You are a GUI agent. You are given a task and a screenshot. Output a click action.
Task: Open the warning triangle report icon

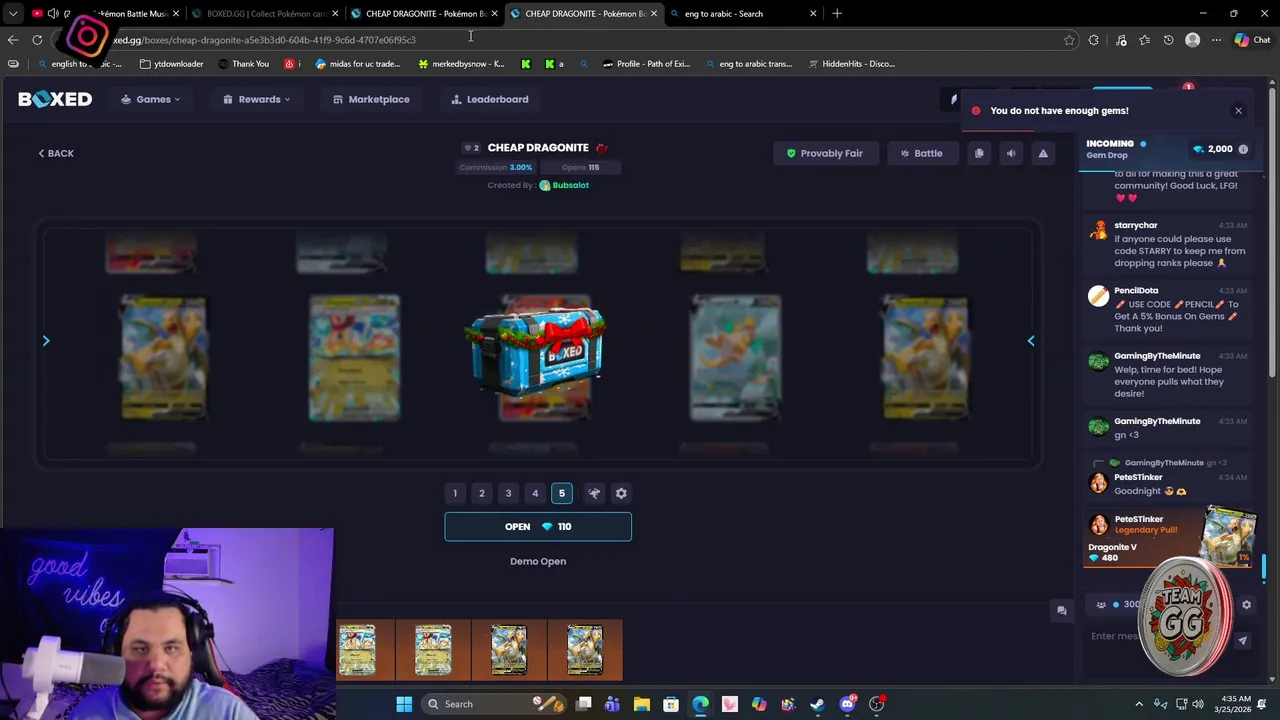pyautogui.click(x=1043, y=153)
